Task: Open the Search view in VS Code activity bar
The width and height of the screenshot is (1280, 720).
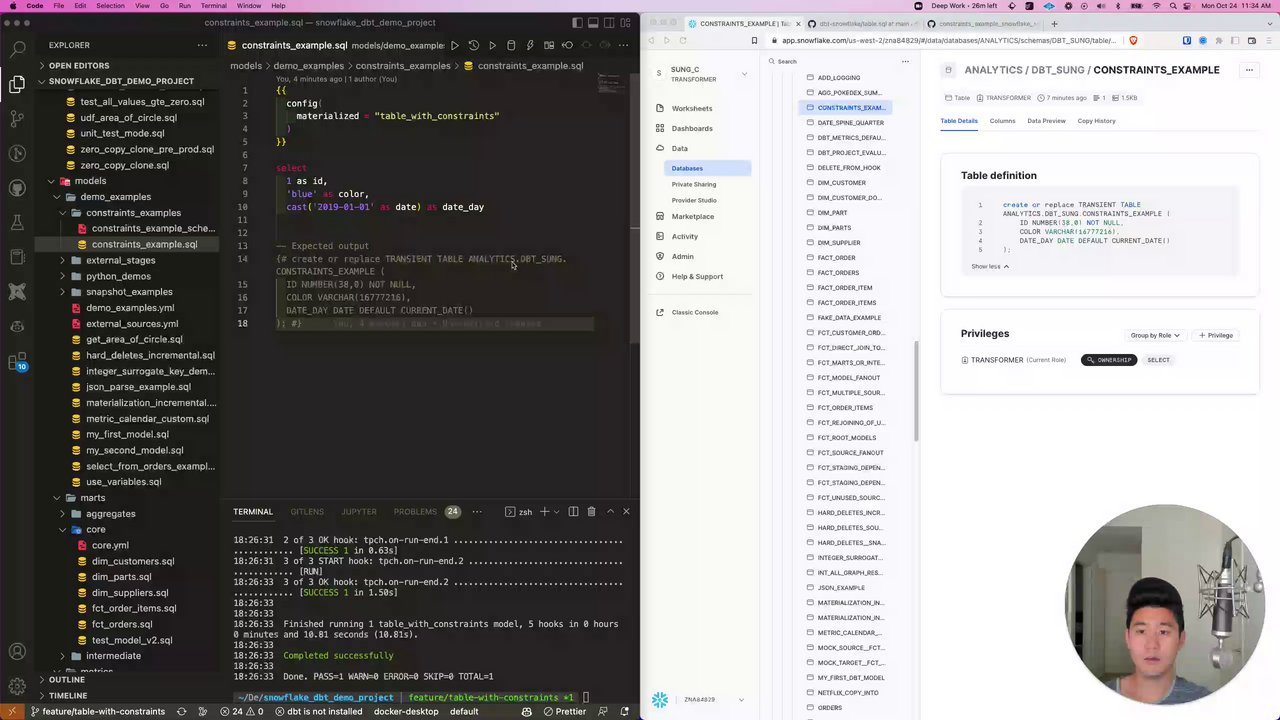Action: [17, 49]
